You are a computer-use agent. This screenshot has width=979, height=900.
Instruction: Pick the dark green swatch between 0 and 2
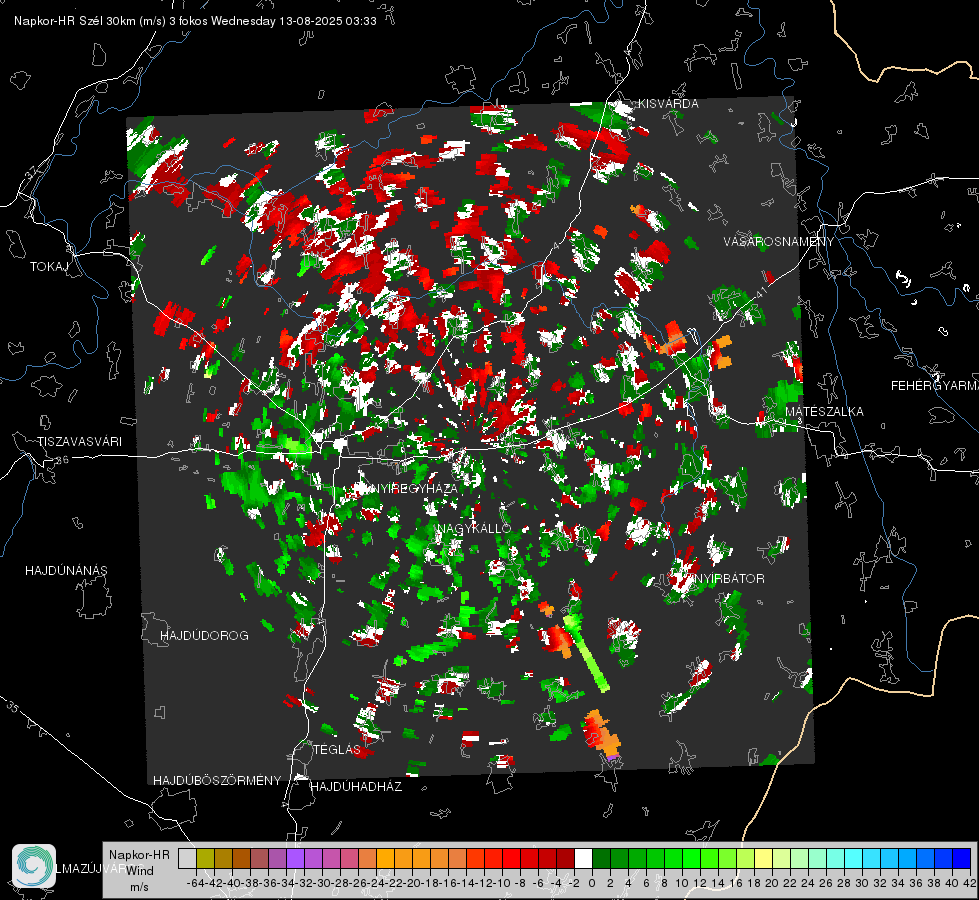[601, 858]
